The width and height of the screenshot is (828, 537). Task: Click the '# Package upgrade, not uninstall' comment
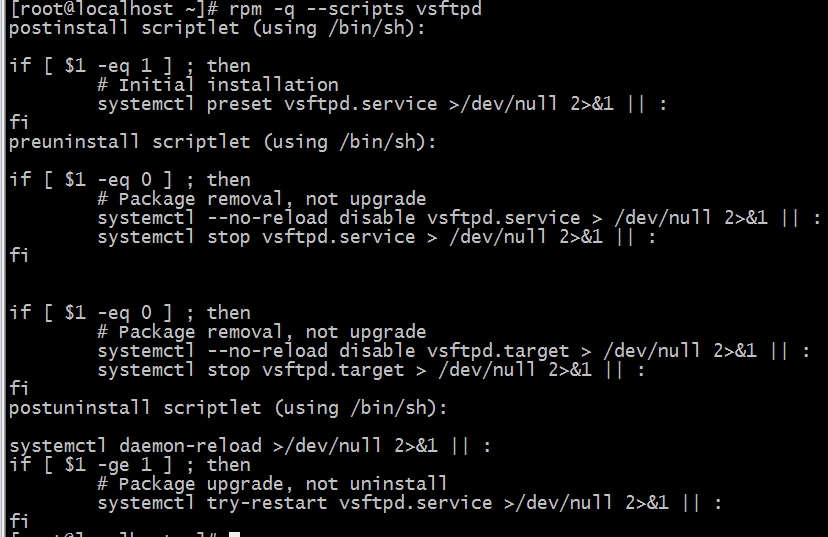(272, 484)
